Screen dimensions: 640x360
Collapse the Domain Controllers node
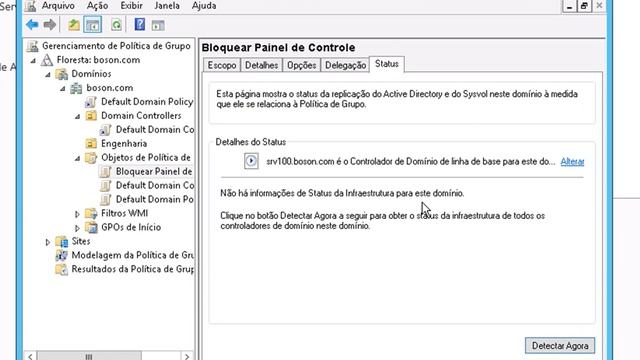coord(77,117)
